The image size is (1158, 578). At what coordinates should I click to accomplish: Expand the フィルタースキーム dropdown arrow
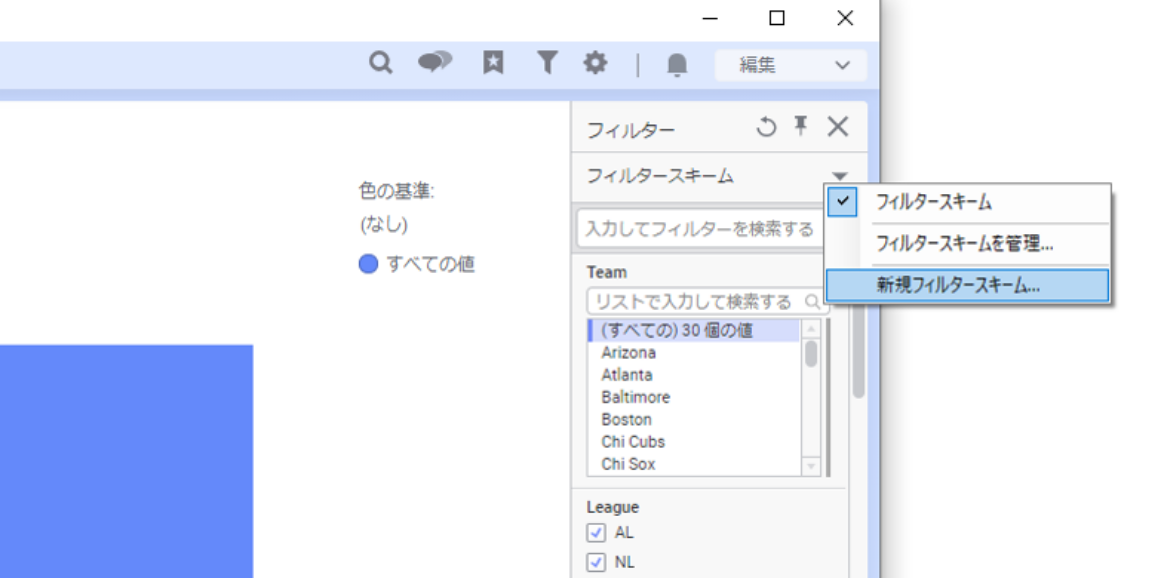pyautogui.click(x=840, y=176)
